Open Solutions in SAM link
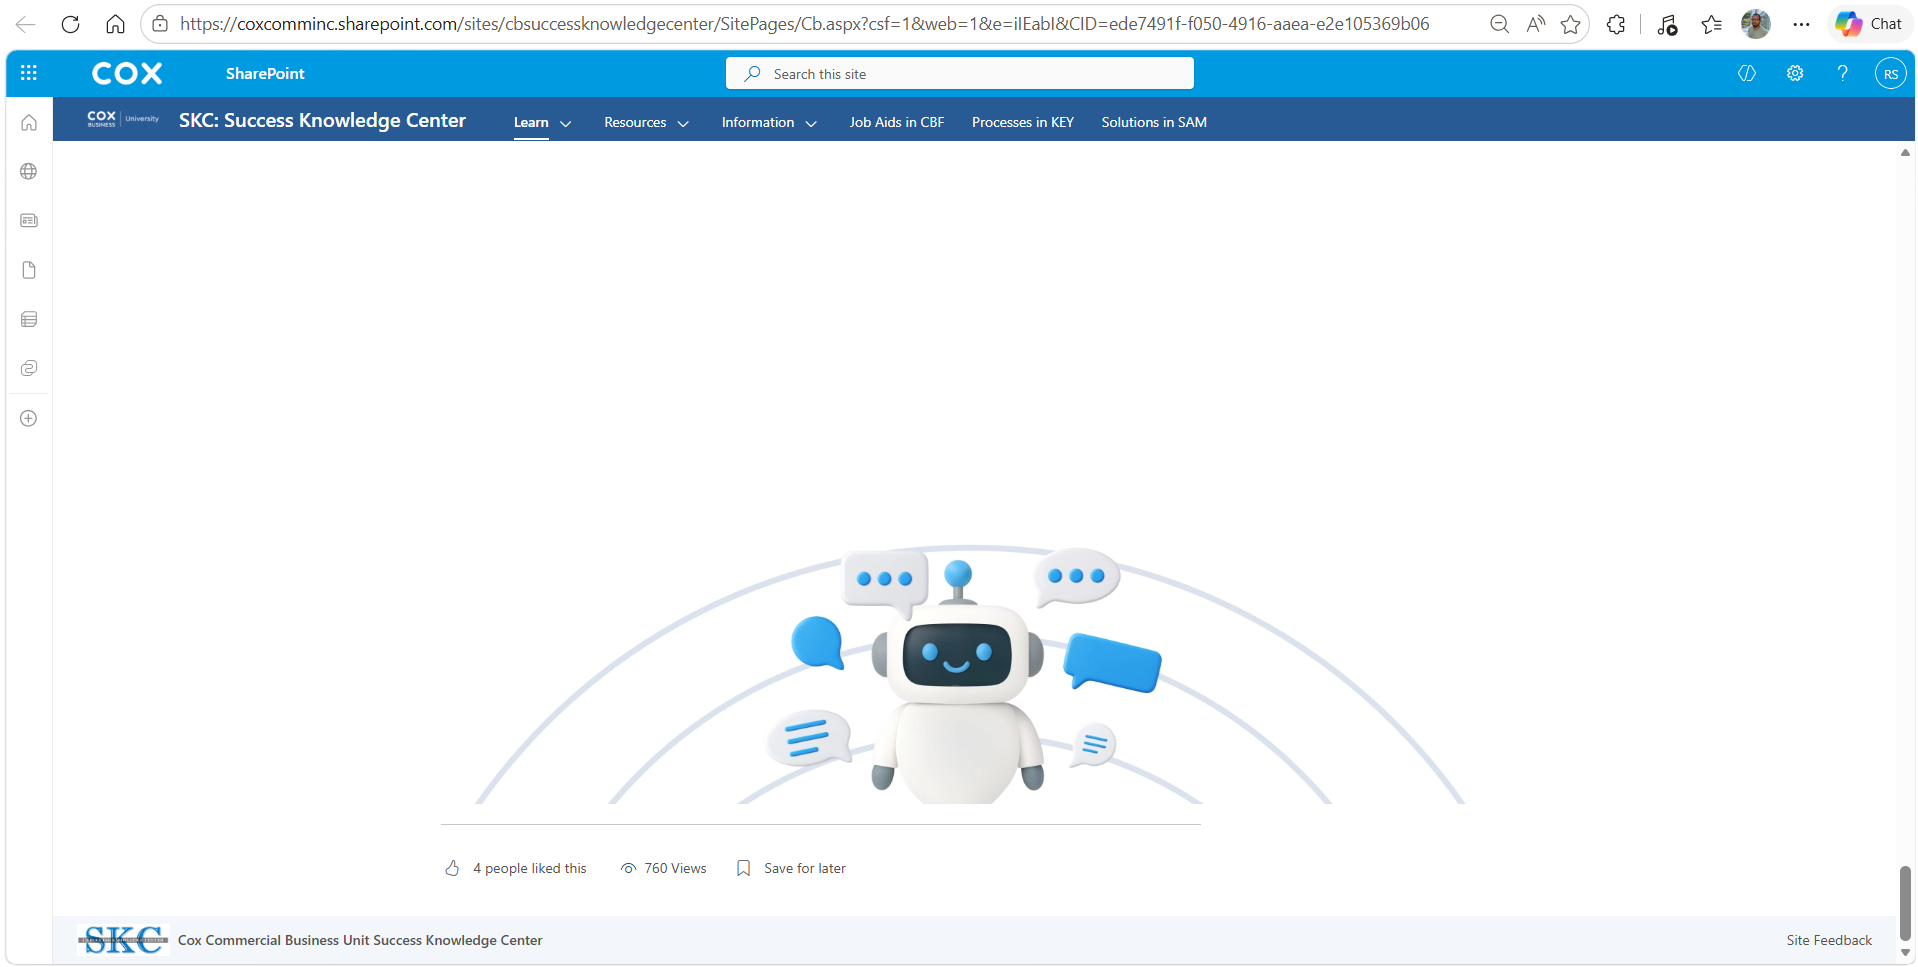This screenshot has height=967, width=1918. [1154, 122]
